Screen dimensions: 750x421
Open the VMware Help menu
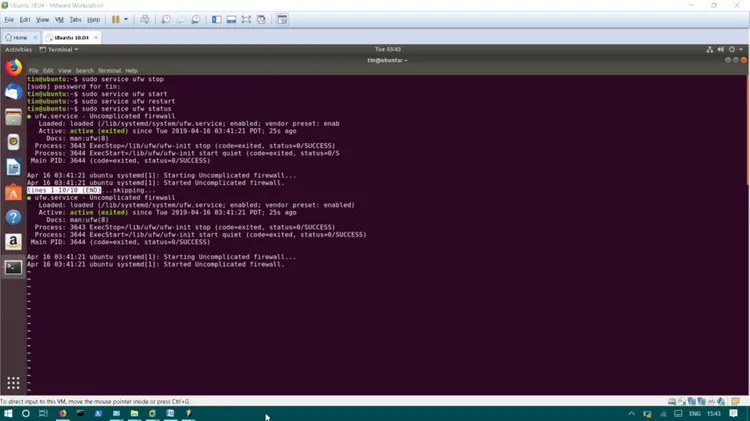[x=93, y=20]
